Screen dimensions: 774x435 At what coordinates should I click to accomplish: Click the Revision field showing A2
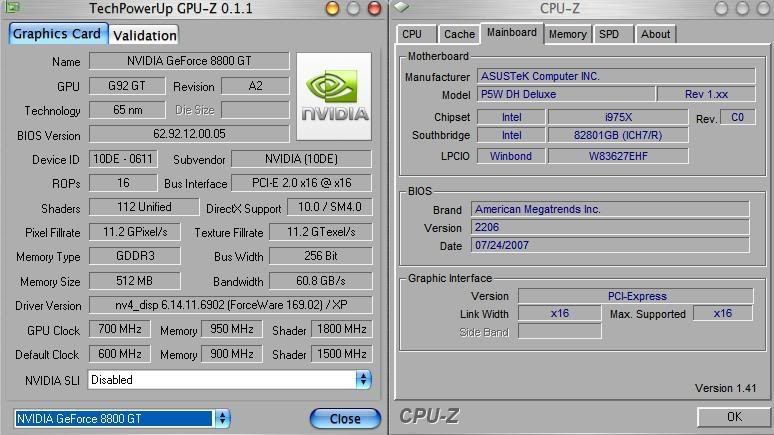point(255,86)
